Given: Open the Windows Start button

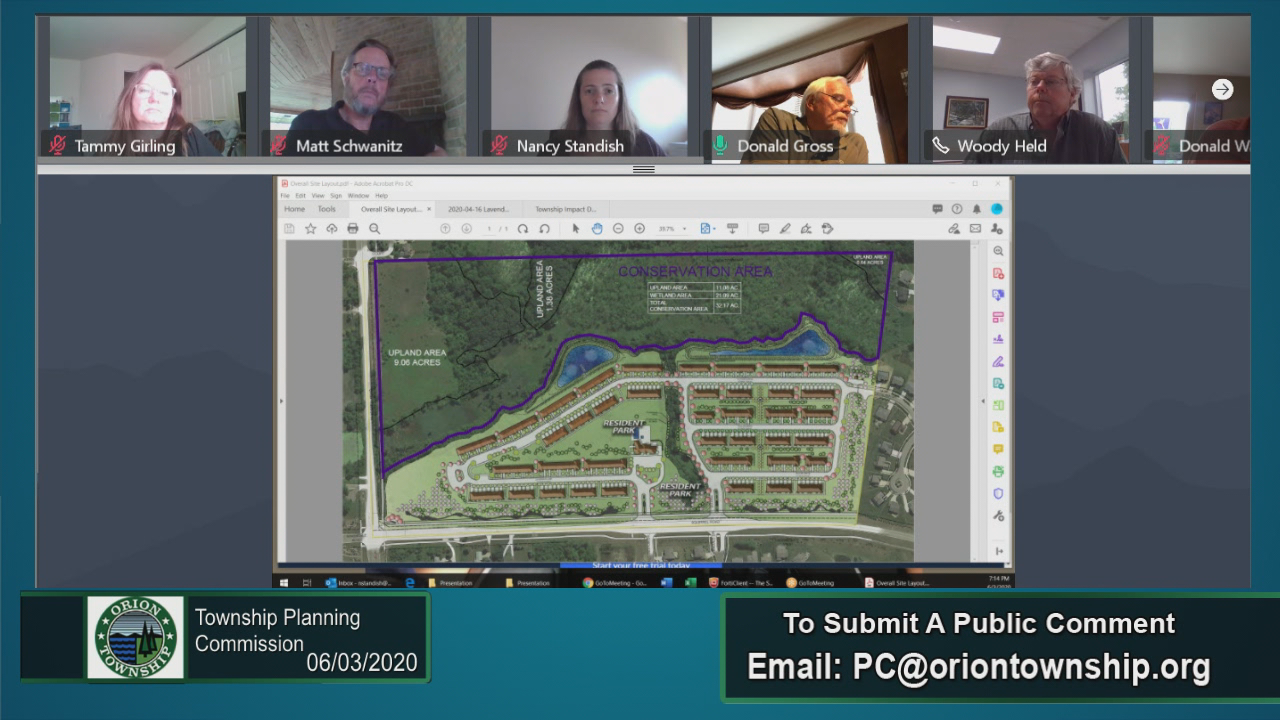Looking at the screenshot, I should pyautogui.click(x=284, y=583).
